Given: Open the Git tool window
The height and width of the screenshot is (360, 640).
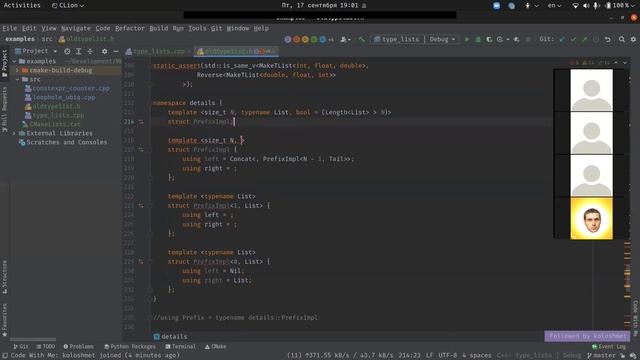Looking at the screenshot, I should pyautogui.click(x=21, y=347).
